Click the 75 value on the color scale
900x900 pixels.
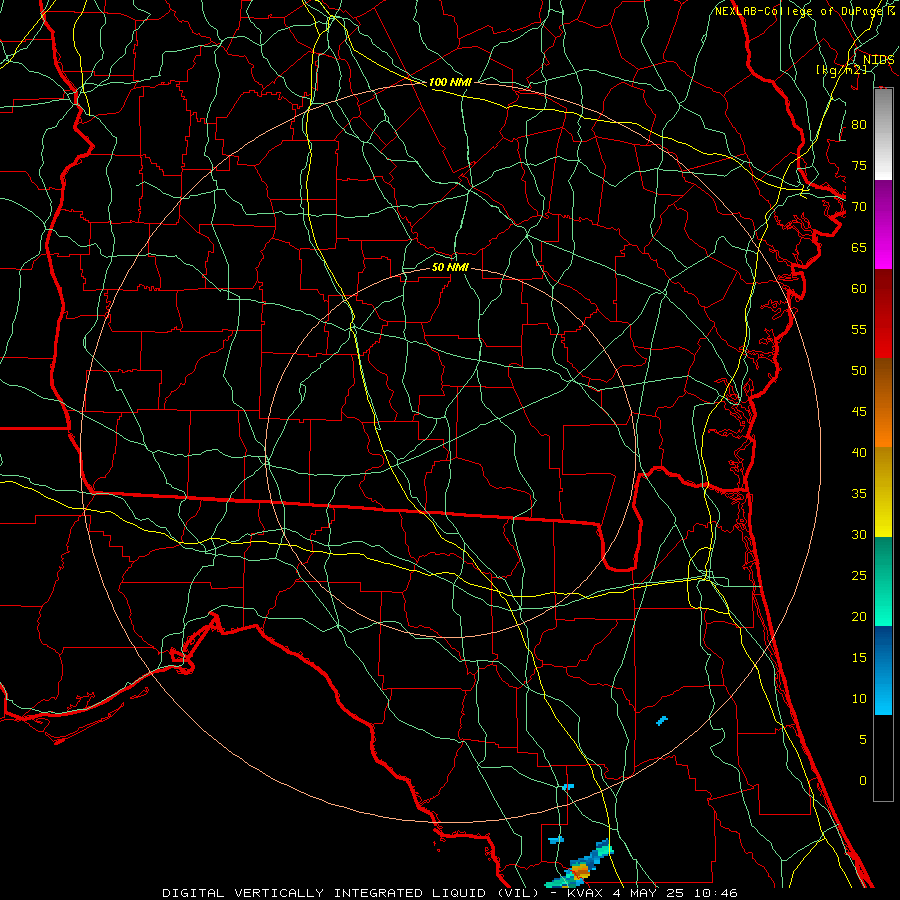(x=859, y=165)
